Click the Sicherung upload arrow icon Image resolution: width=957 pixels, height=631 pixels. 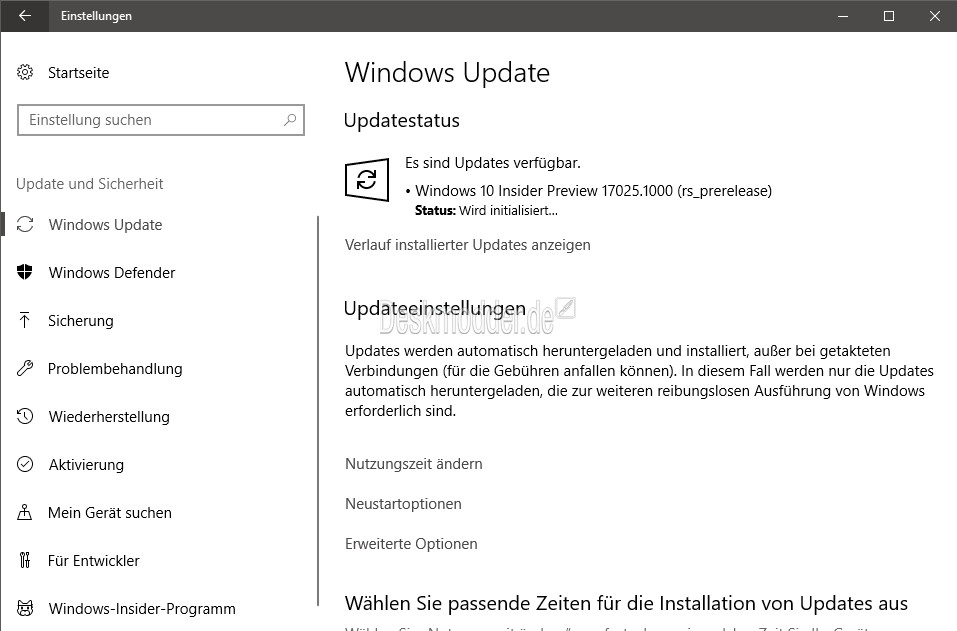pos(24,320)
